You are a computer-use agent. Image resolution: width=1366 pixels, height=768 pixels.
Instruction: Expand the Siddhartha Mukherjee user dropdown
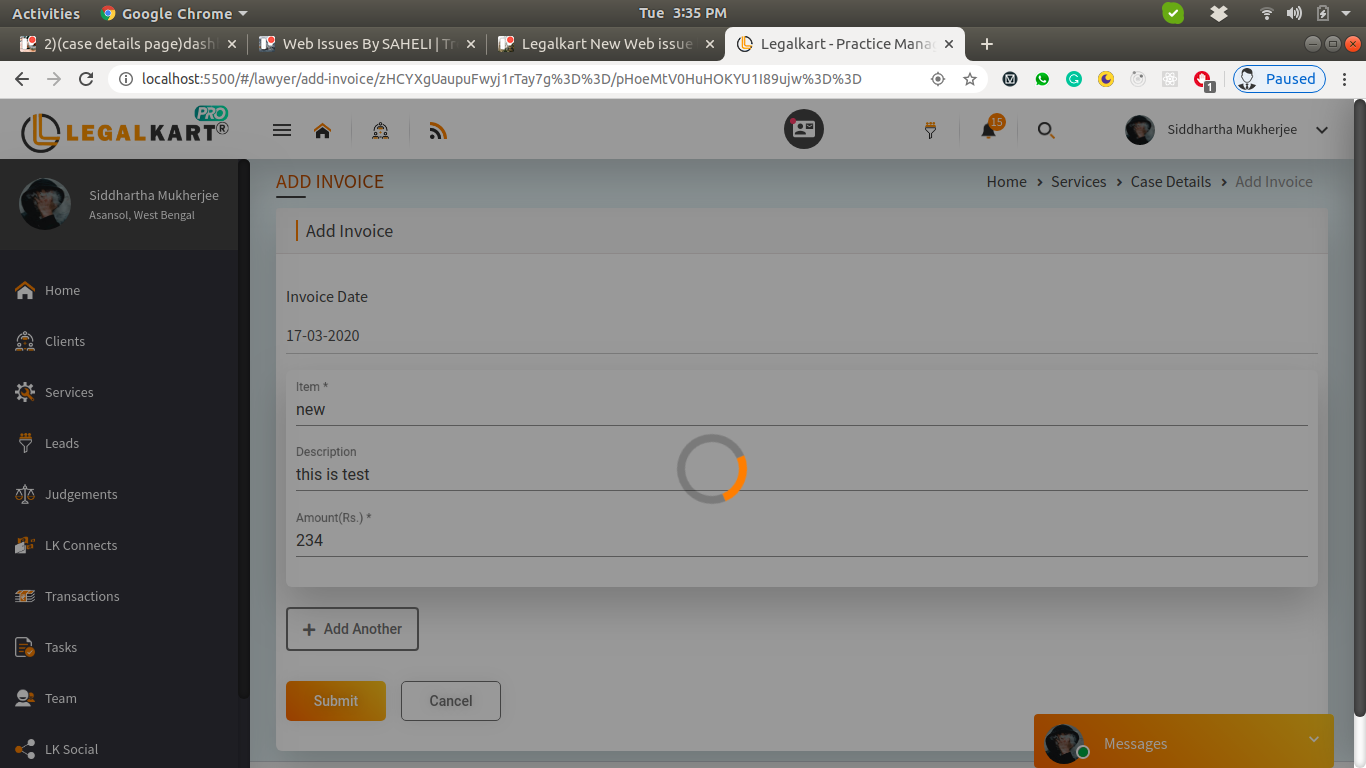[x=1322, y=130]
